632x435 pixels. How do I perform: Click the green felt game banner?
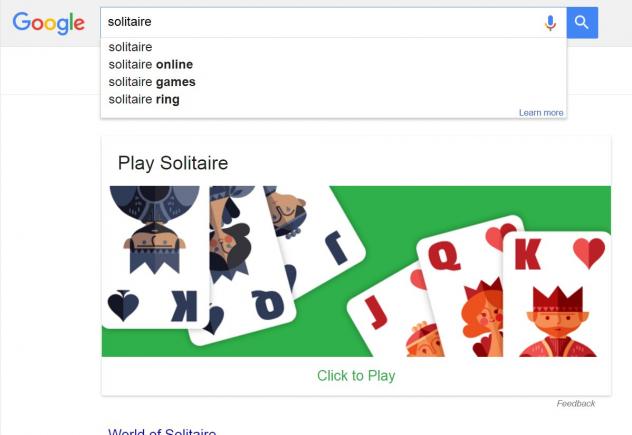pos(356,271)
